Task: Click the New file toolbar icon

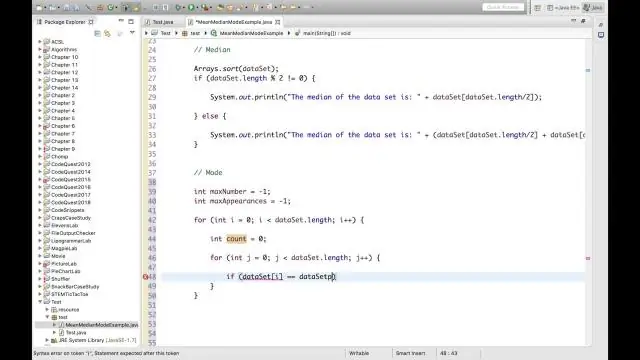Action: tap(40, 7)
